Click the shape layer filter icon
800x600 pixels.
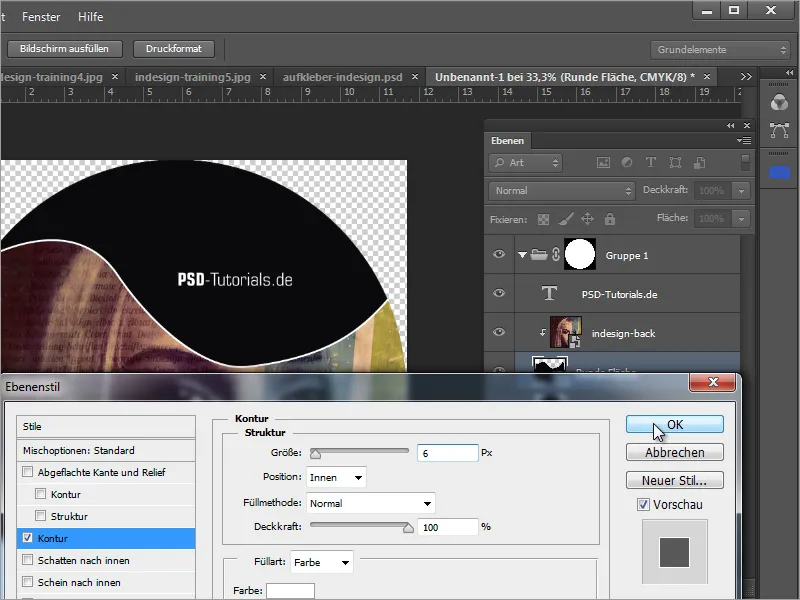coord(675,163)
